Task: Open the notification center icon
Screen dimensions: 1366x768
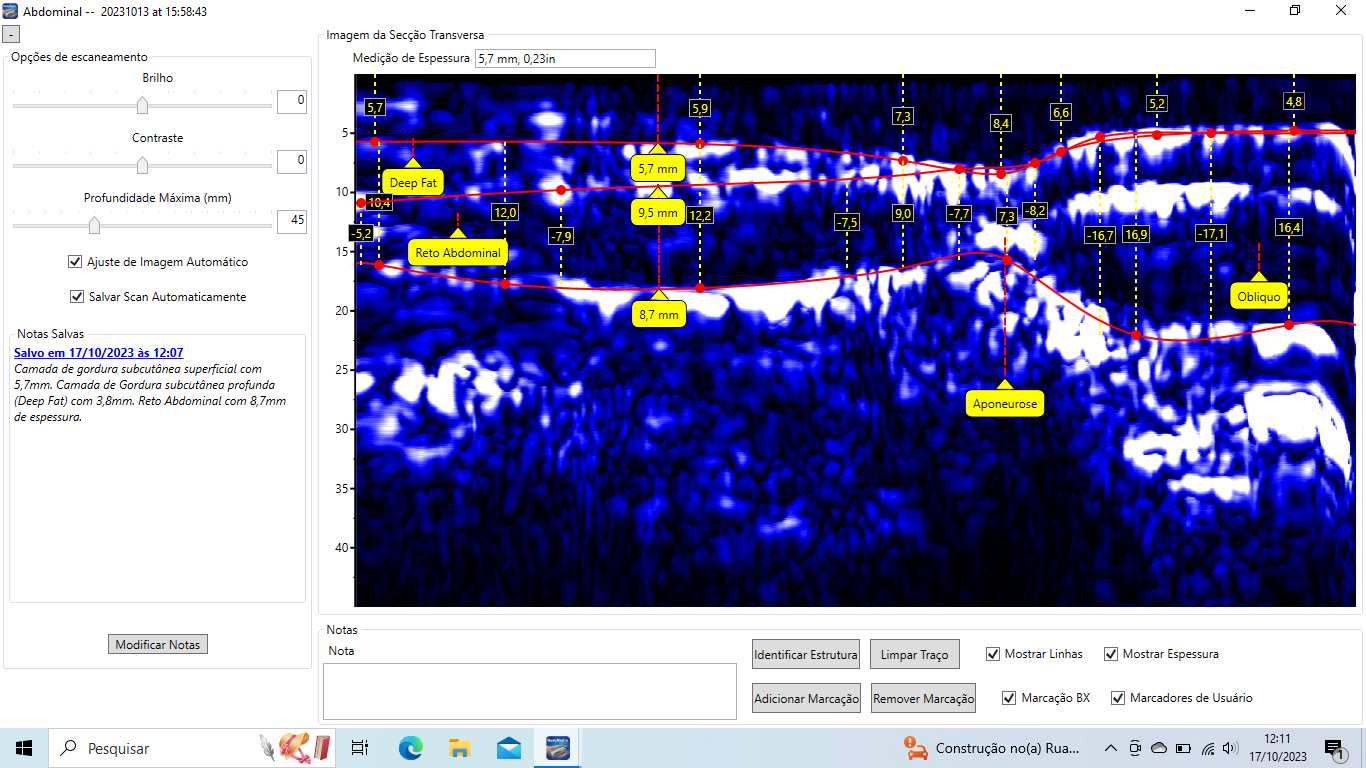Action: tap(1334, 748)
